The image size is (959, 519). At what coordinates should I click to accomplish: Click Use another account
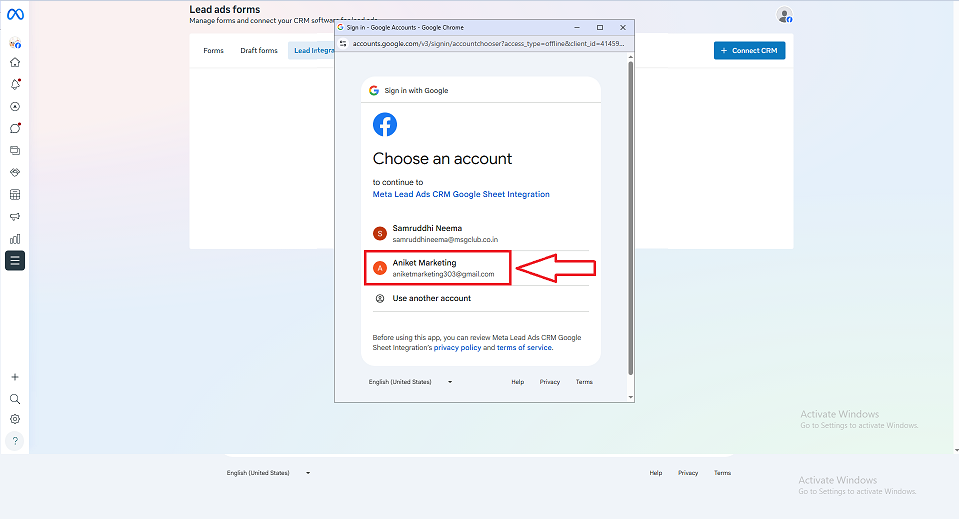[431, 298]
